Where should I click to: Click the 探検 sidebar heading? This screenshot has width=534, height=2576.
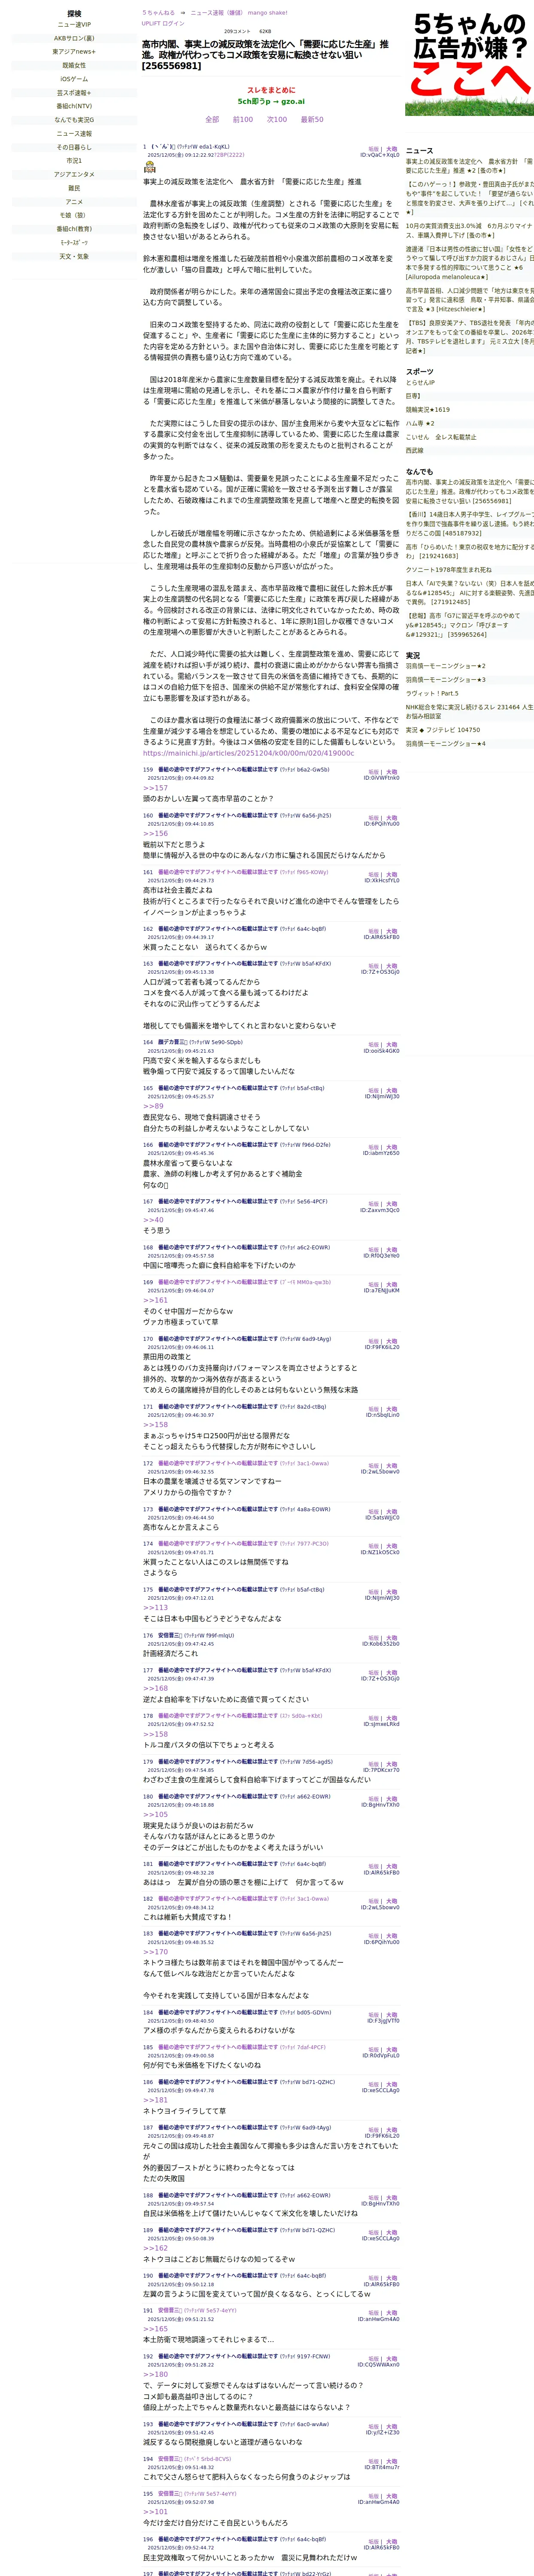click(x=74, y=14)
